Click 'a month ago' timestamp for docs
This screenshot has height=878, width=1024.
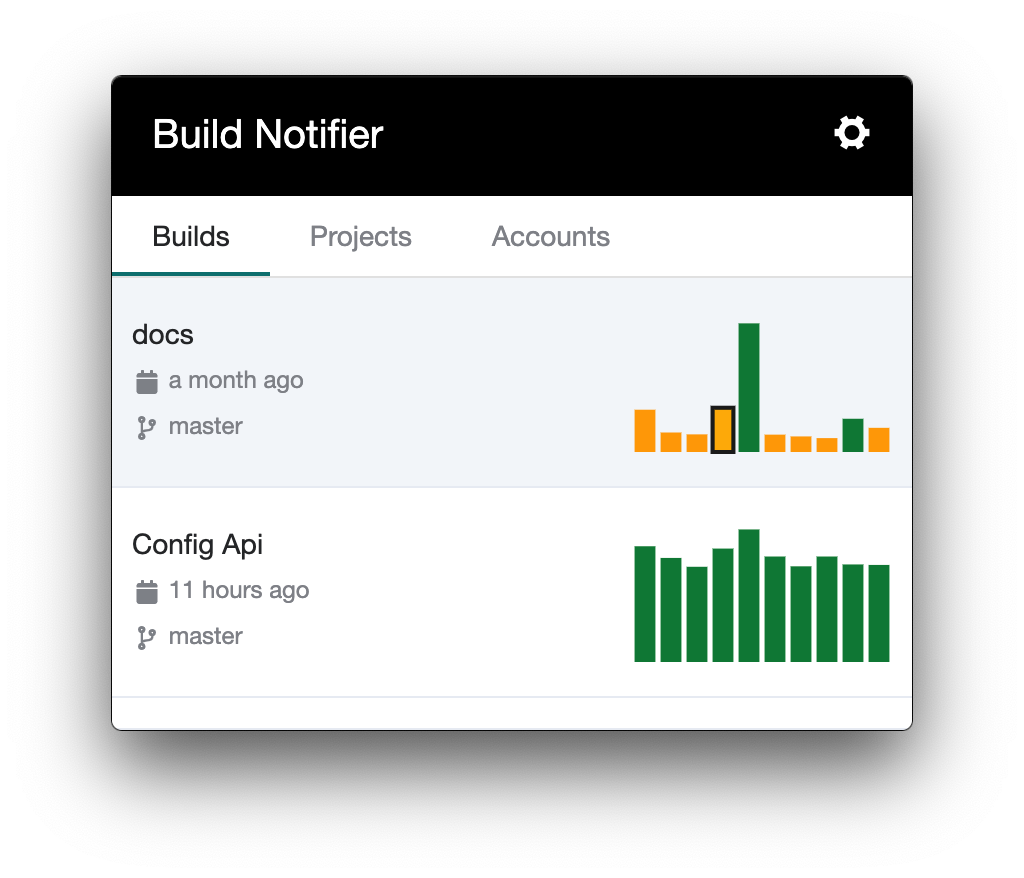236,380
